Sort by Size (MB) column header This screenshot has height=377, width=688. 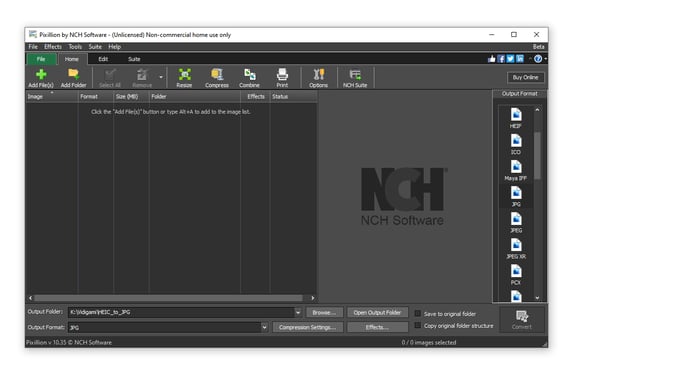(131, 97)
